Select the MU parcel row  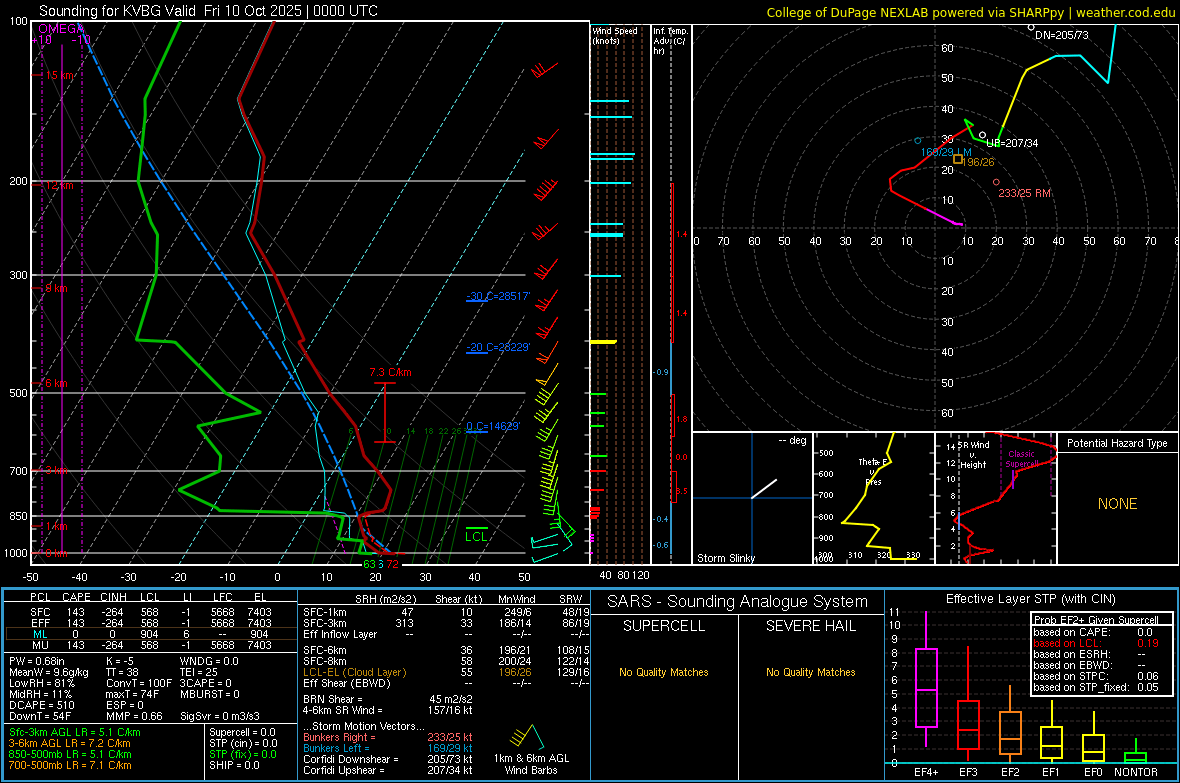coord(151,645)
